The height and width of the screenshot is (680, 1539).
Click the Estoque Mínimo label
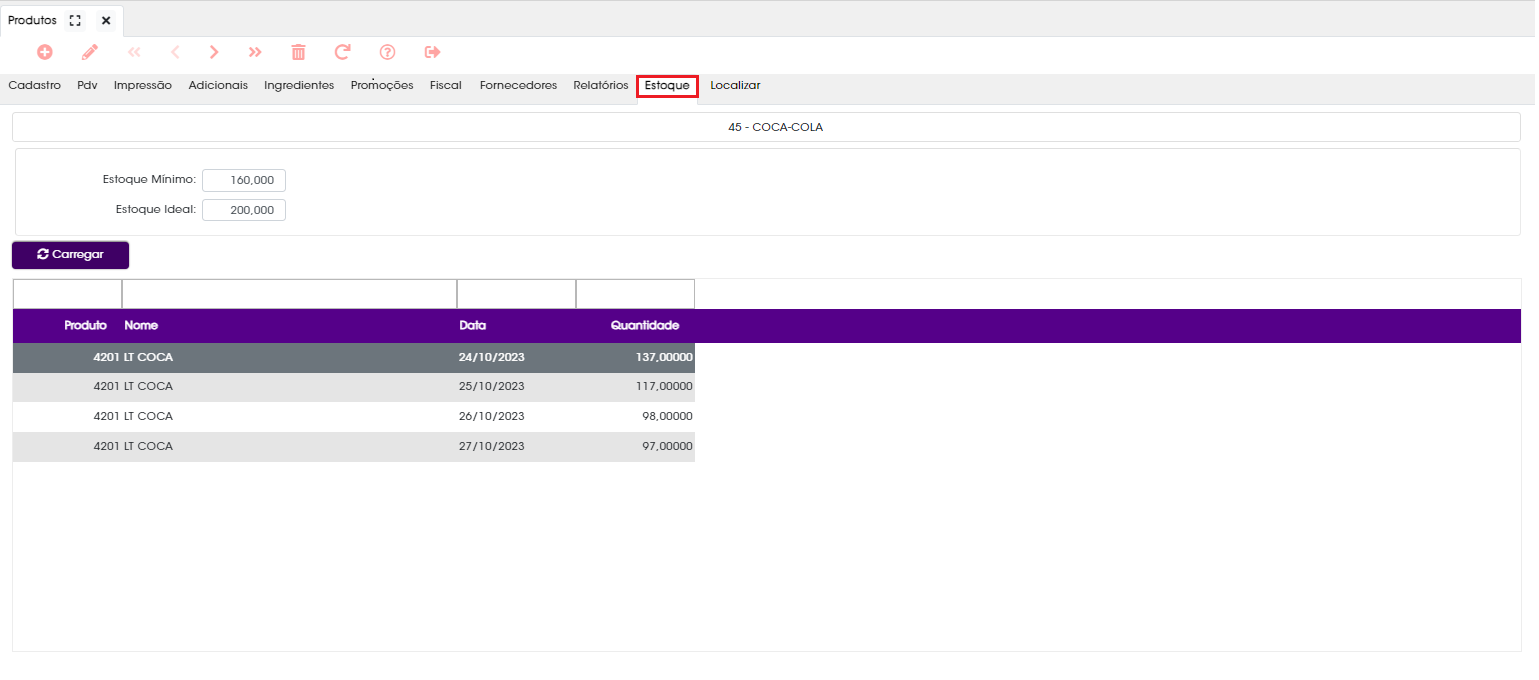(x=150, y=180)
